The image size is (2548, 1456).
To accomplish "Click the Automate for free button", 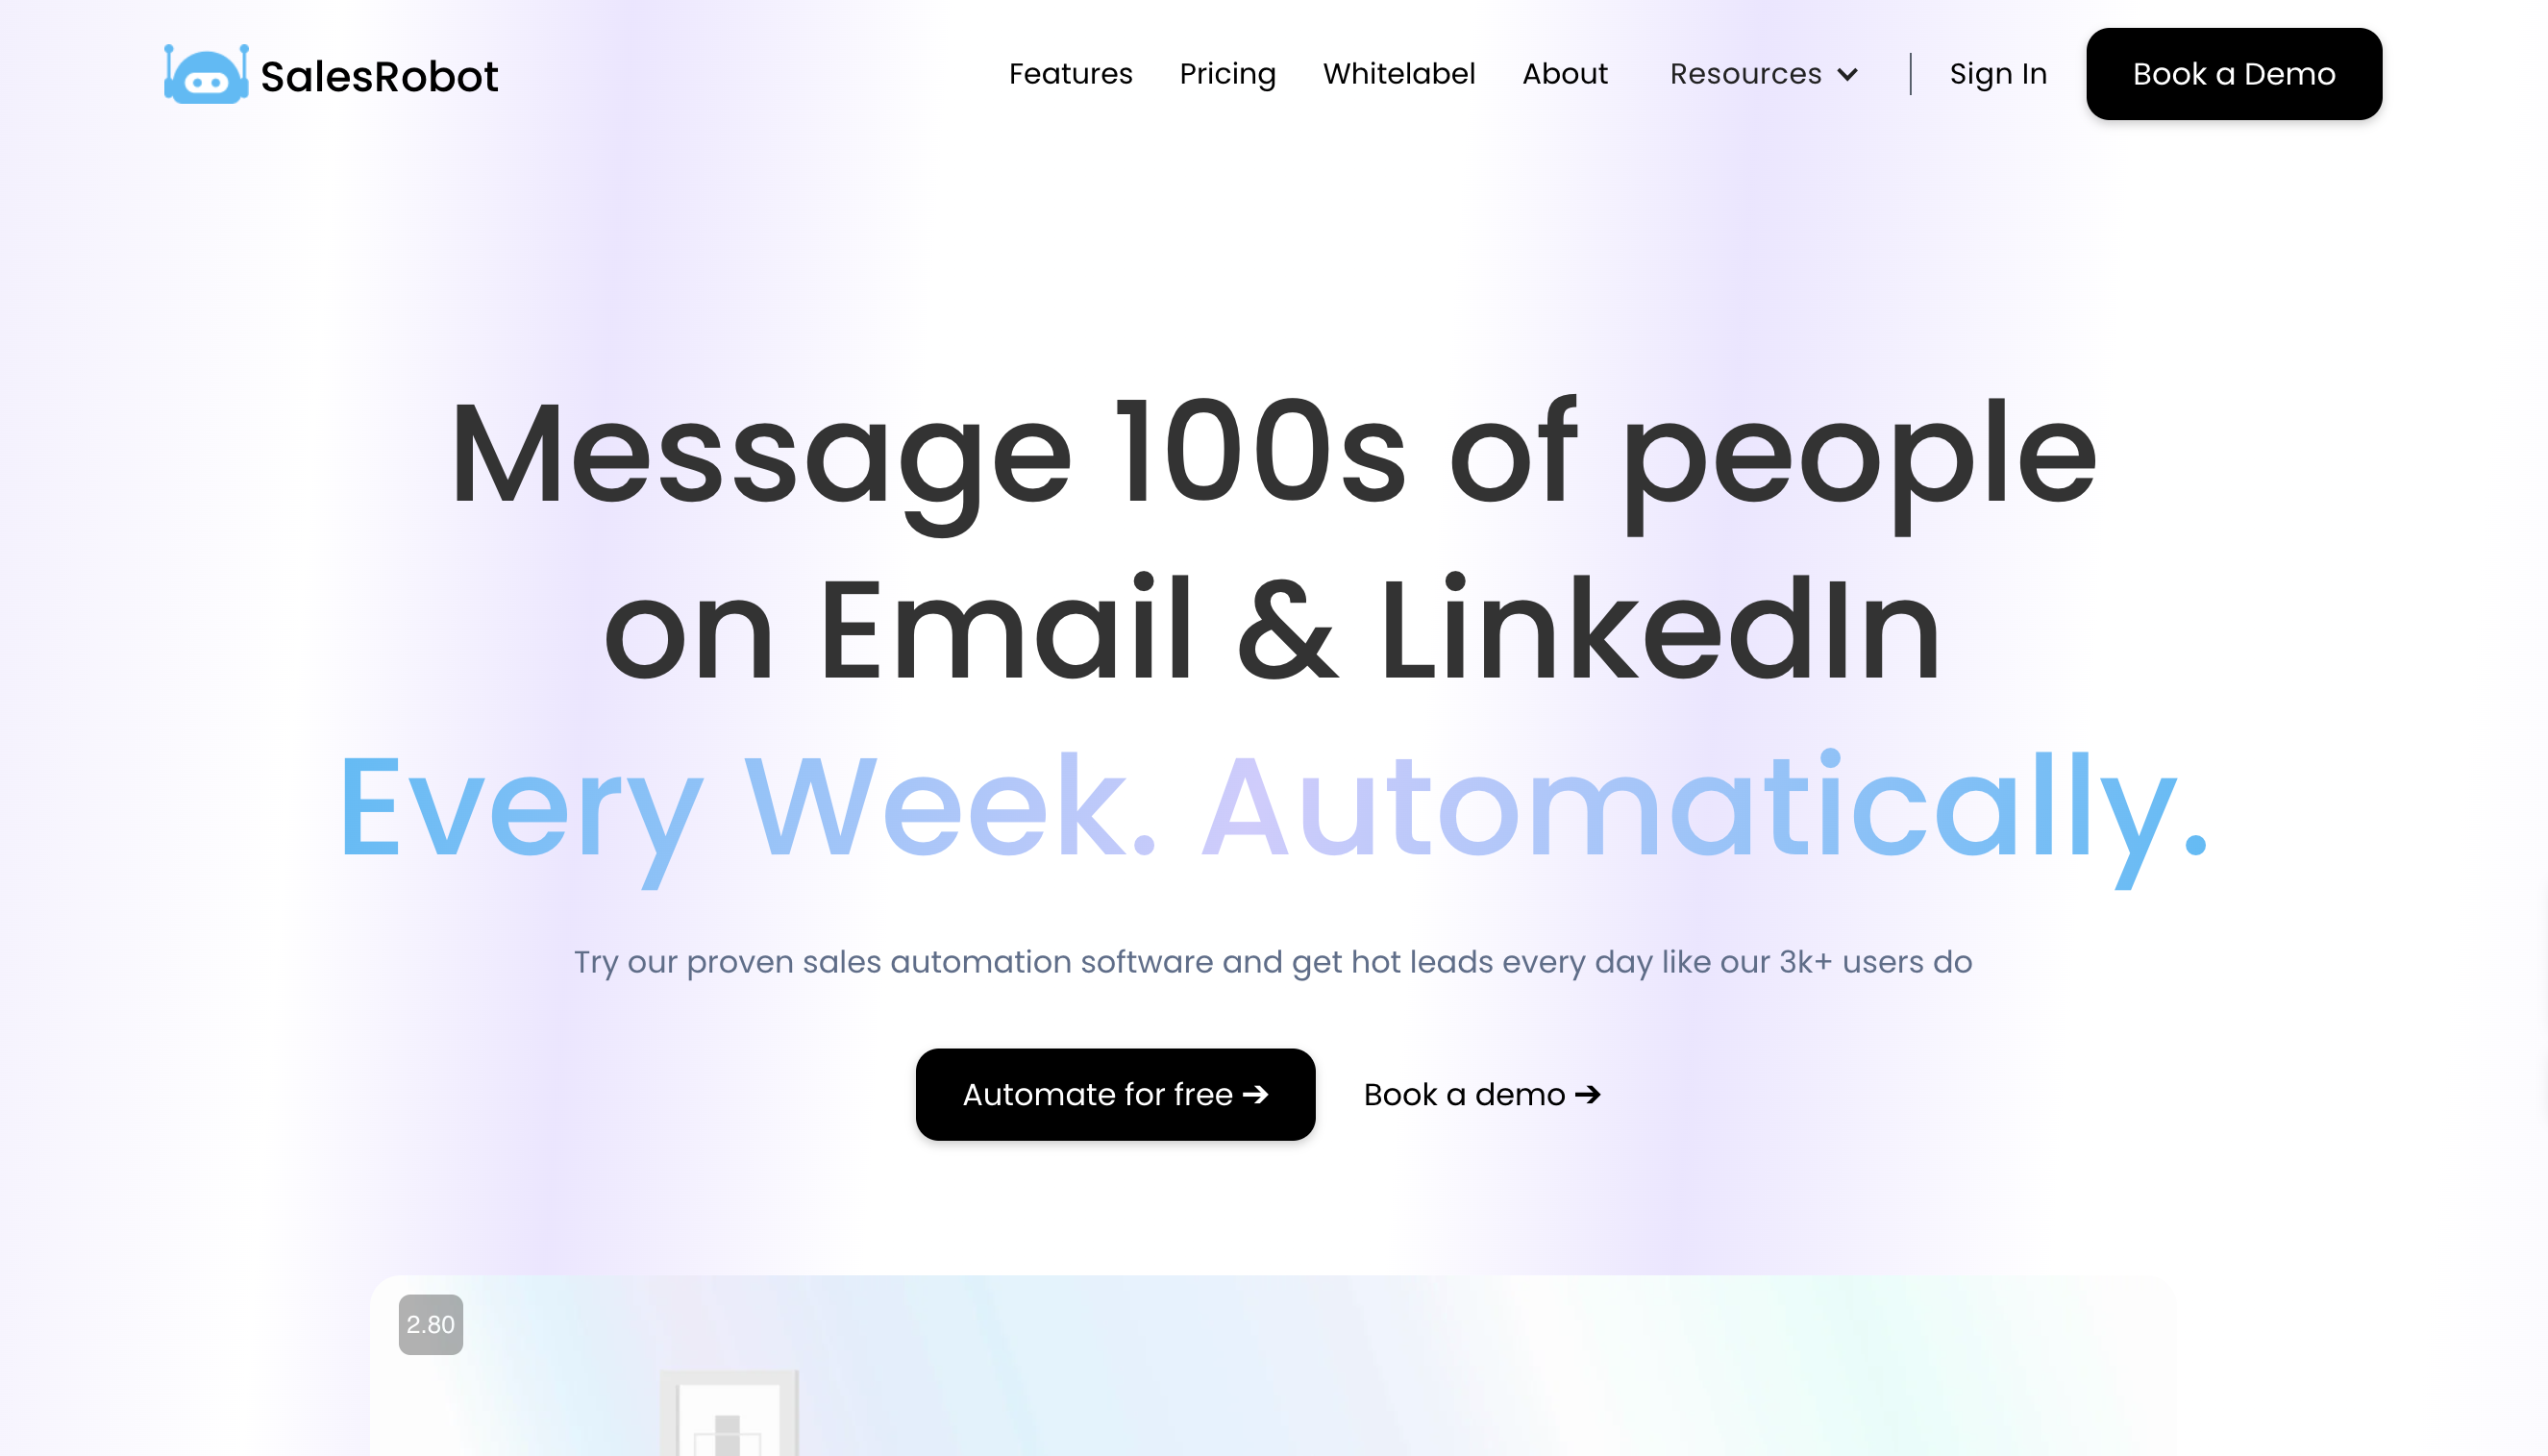I will (1115, 1094).
